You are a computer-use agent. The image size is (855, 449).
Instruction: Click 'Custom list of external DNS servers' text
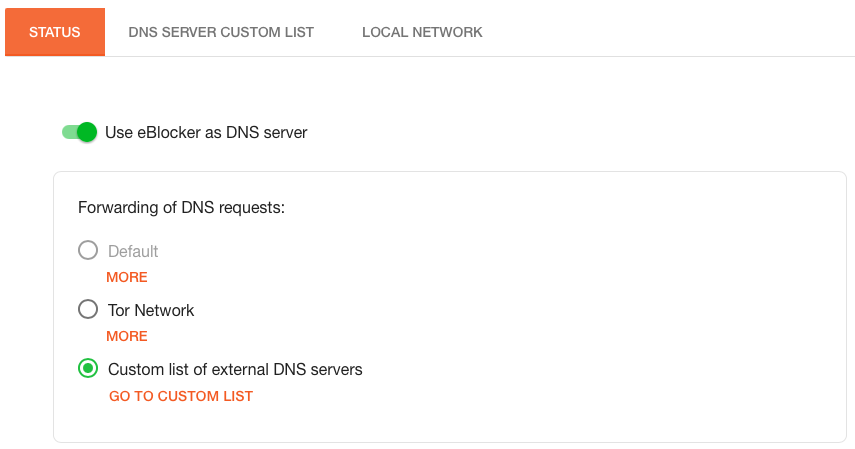tap(235, 369)
